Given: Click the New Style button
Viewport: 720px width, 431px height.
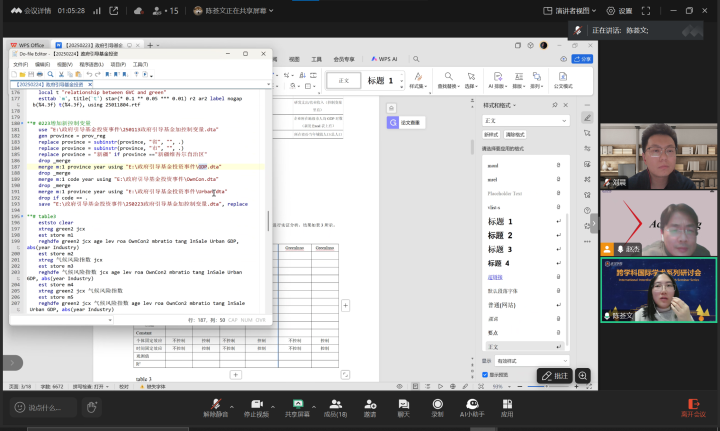Looking at the screenshot, I should tap(491, 134).
